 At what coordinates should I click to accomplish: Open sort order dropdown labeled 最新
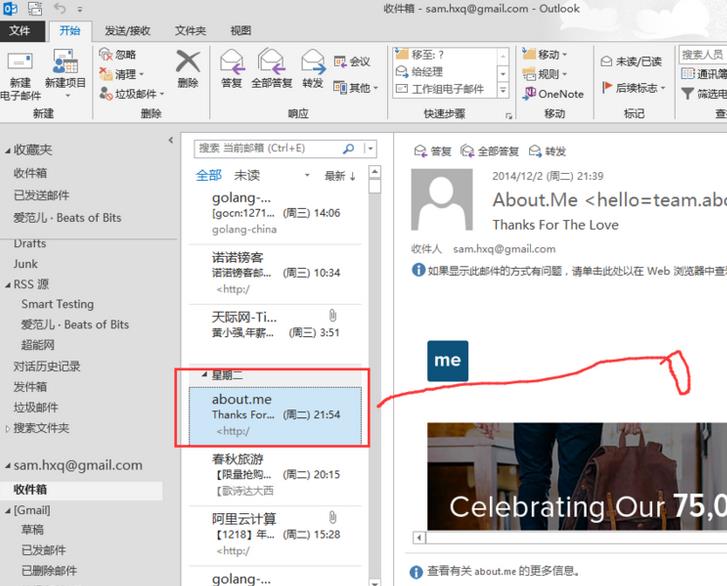(339, 176)
